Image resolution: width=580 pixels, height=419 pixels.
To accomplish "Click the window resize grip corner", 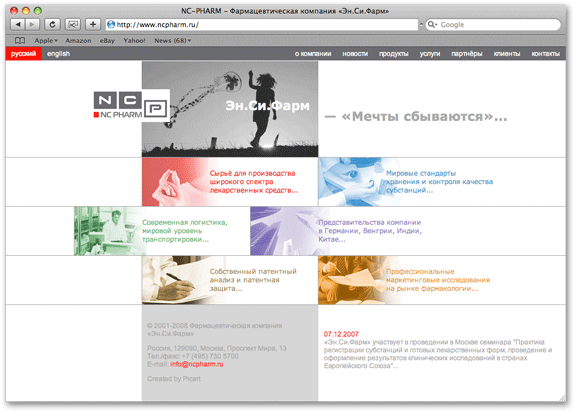I will point(562,398).
